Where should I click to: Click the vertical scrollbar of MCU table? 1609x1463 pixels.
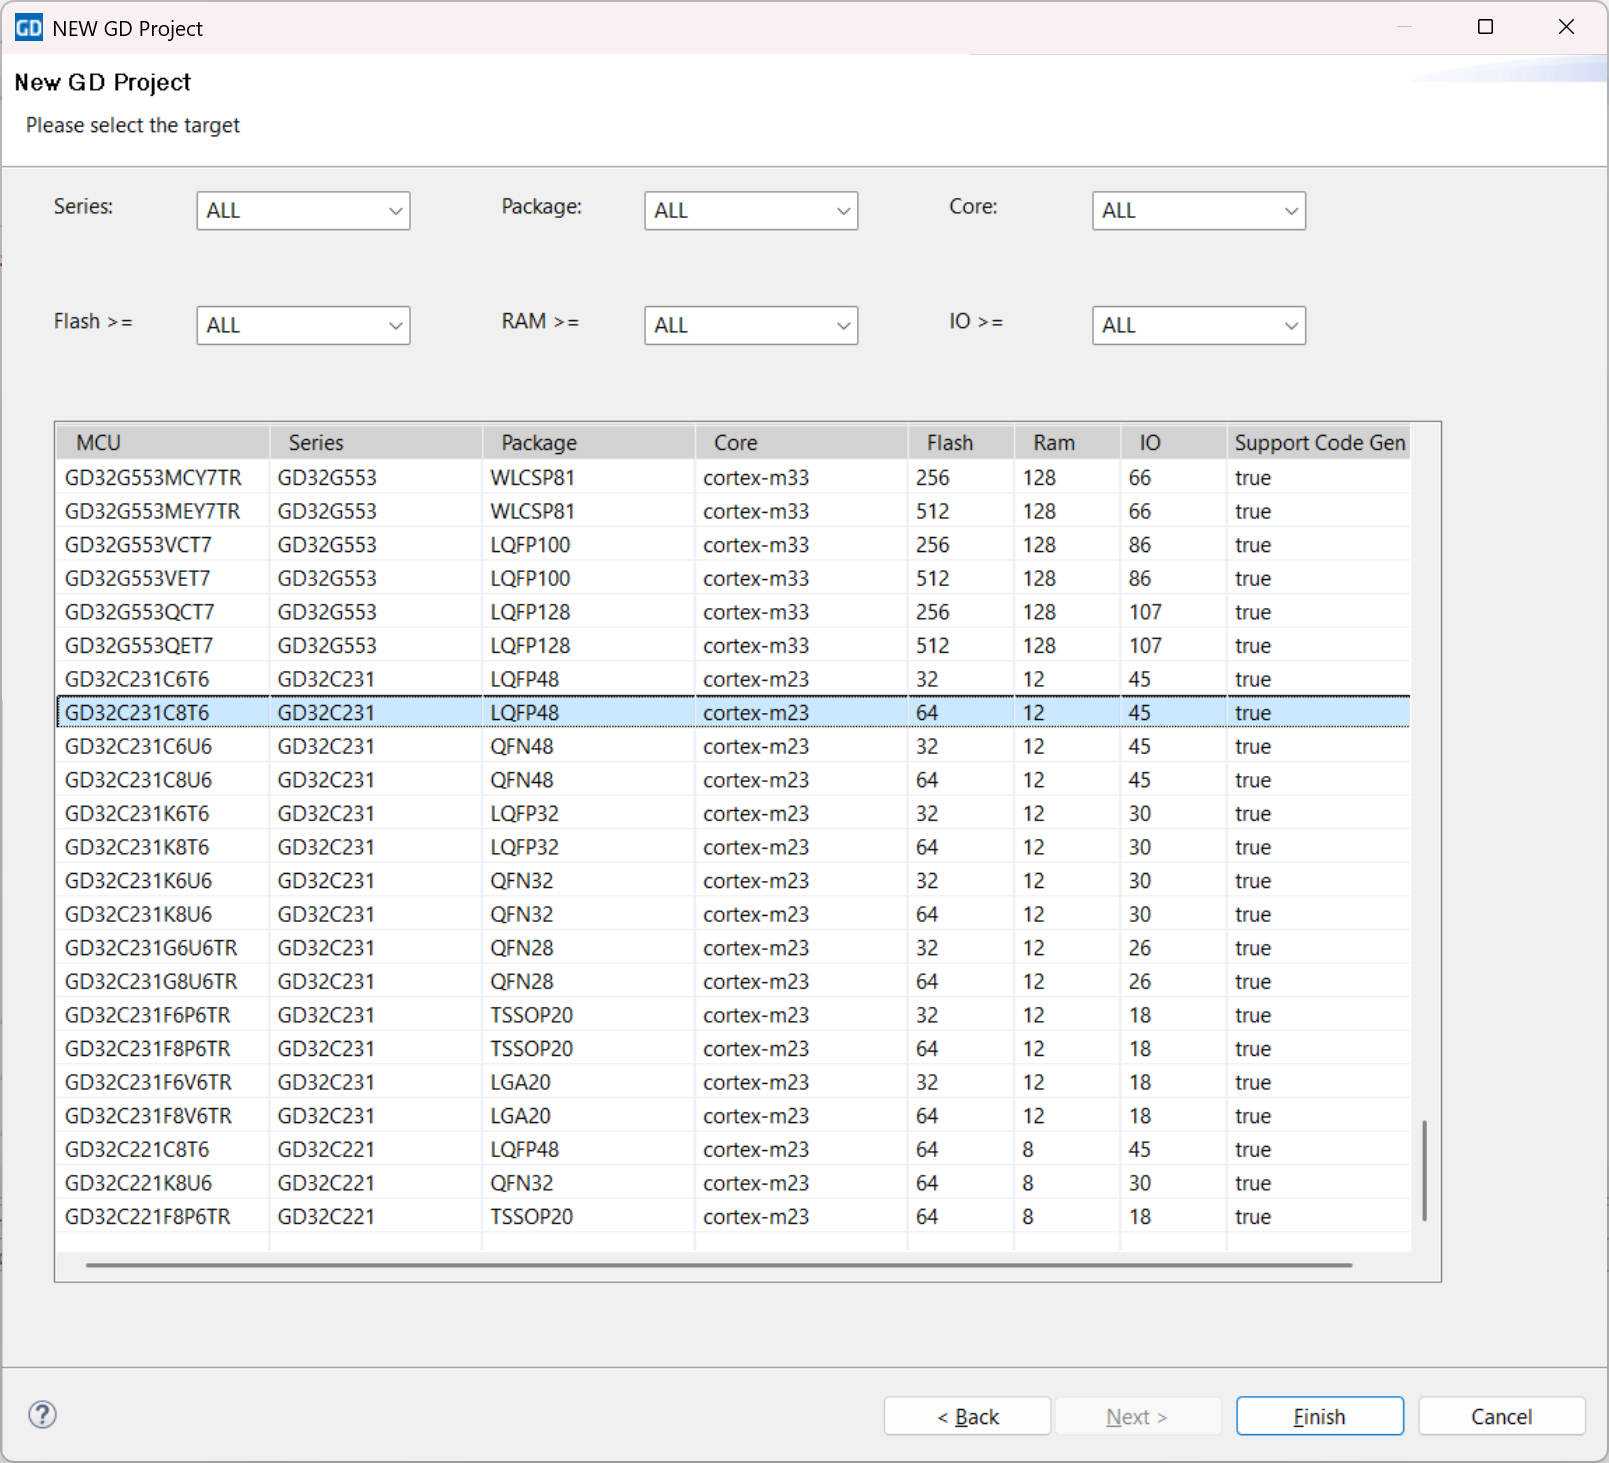(x=1424, y=1170)
